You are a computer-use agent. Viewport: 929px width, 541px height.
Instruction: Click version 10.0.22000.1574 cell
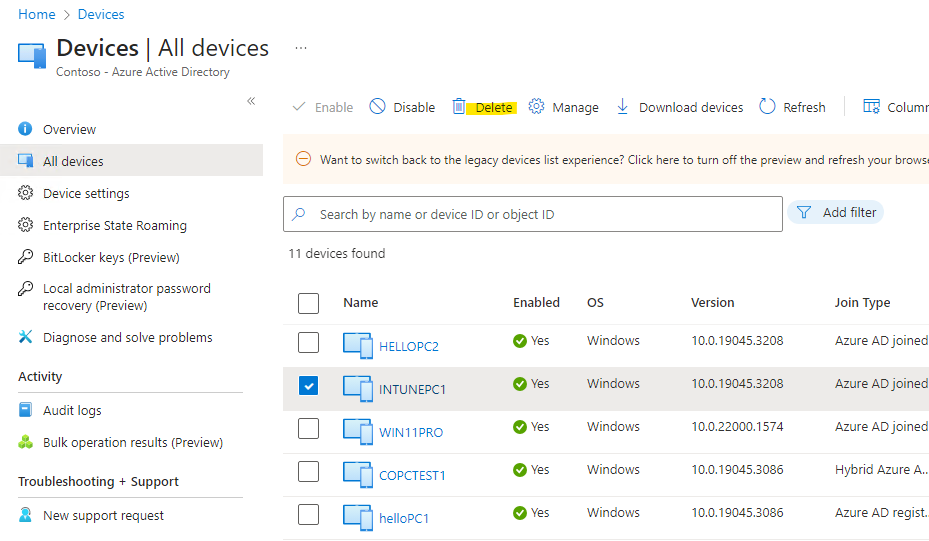(x=738, y=427)
